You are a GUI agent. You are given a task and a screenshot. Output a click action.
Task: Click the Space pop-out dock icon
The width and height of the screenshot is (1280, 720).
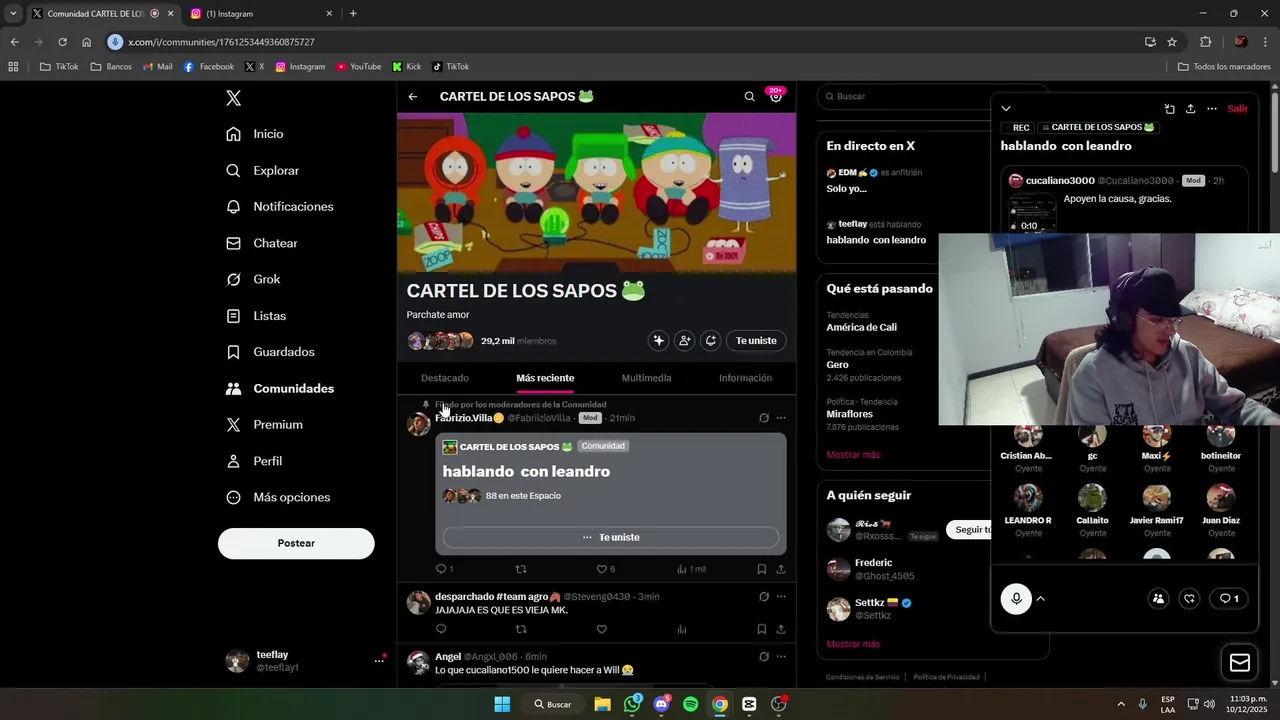[x=1169, y=109]
